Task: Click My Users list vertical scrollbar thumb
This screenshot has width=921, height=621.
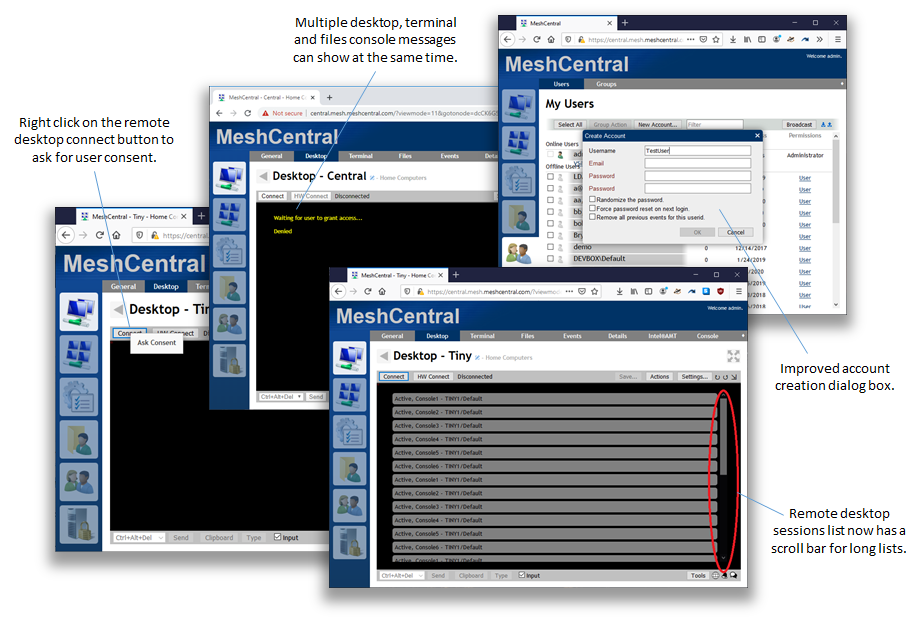Action: tap(836, 181)
